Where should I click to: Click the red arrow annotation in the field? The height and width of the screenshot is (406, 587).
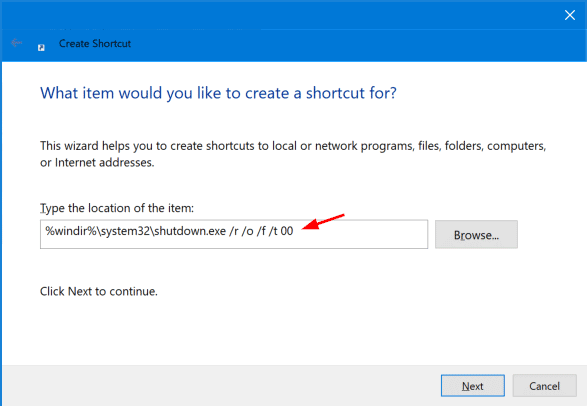323,221
